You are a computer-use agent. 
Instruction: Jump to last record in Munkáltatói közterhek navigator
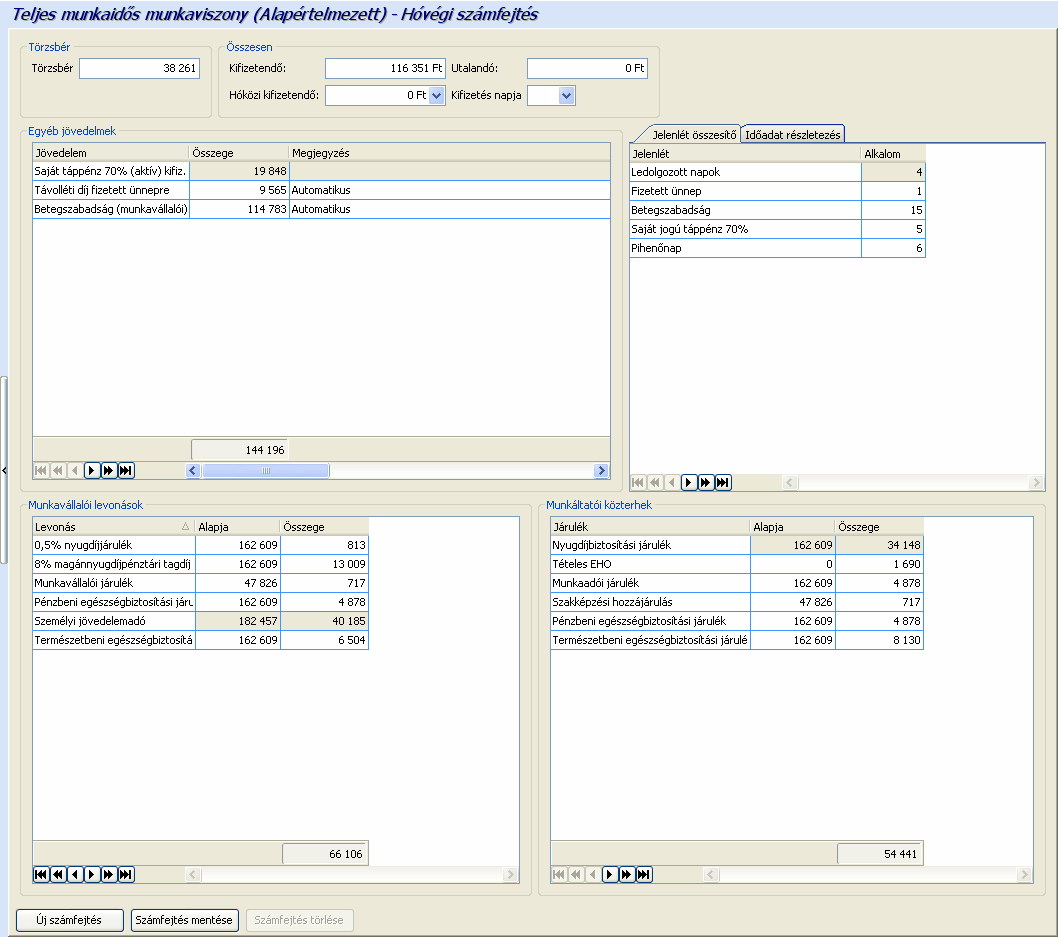coord(644,874)
